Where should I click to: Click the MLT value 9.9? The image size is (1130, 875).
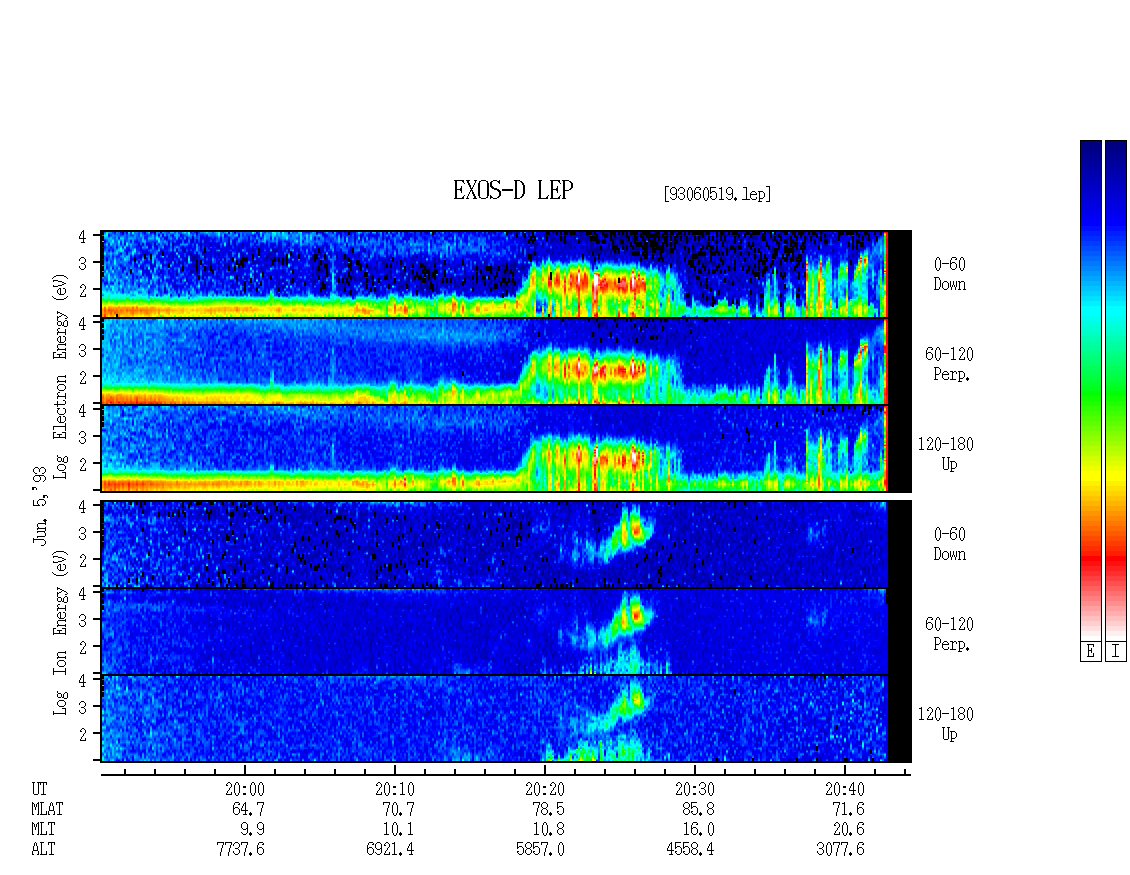click(252, 830)
